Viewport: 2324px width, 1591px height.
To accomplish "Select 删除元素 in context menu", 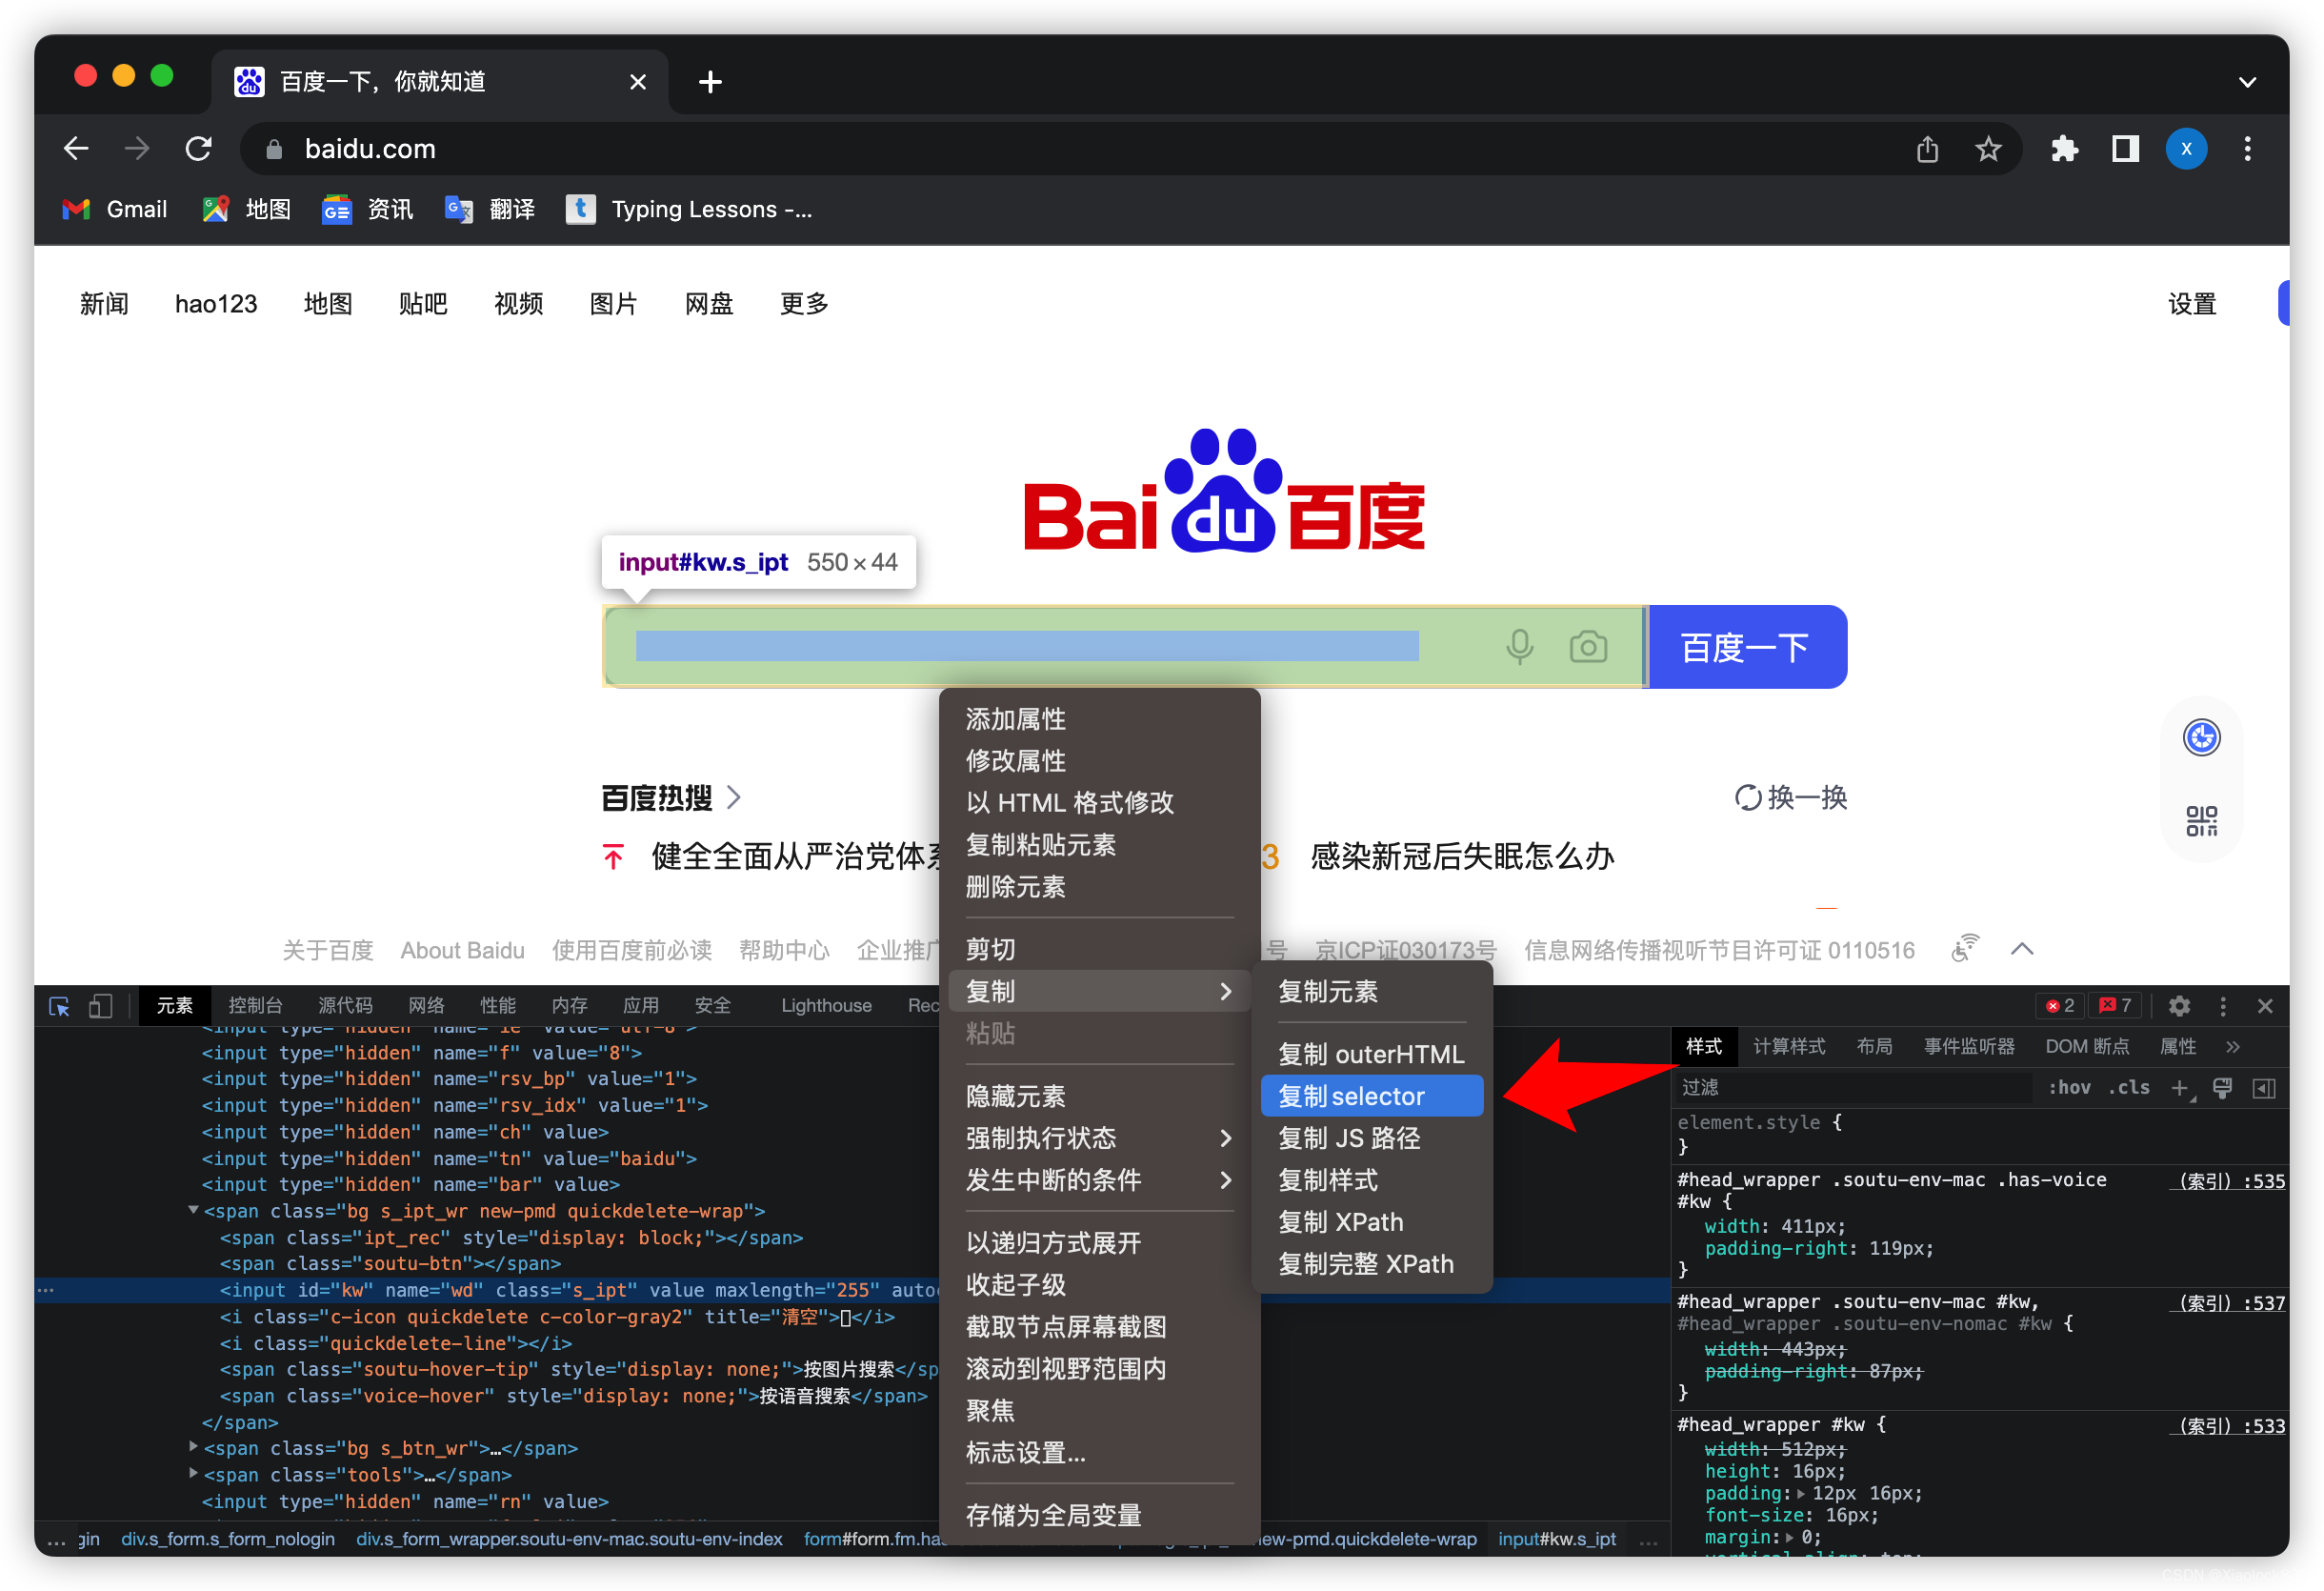I will [1098, 887].
